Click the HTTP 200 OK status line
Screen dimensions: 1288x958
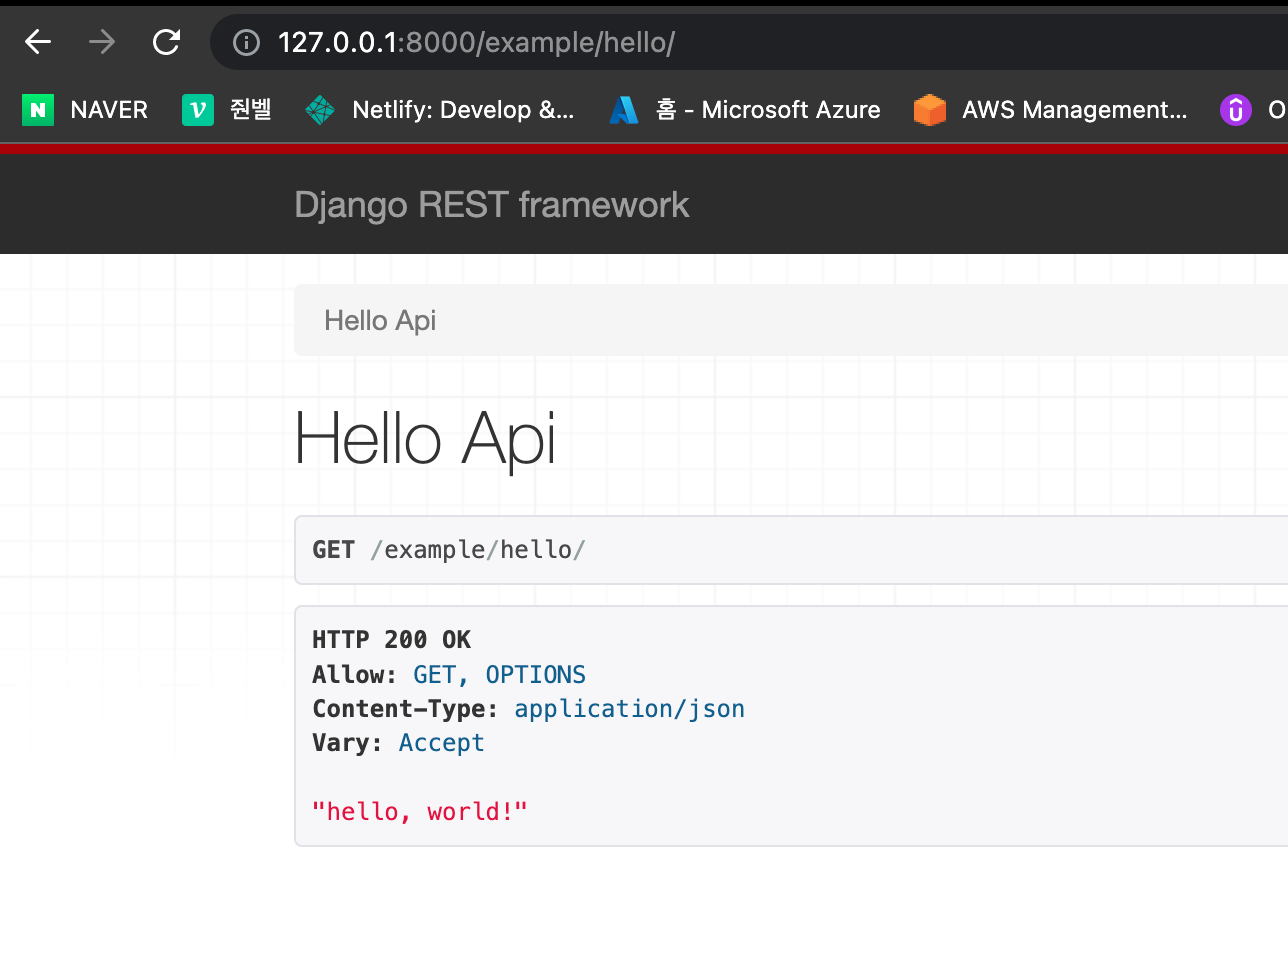392,640
